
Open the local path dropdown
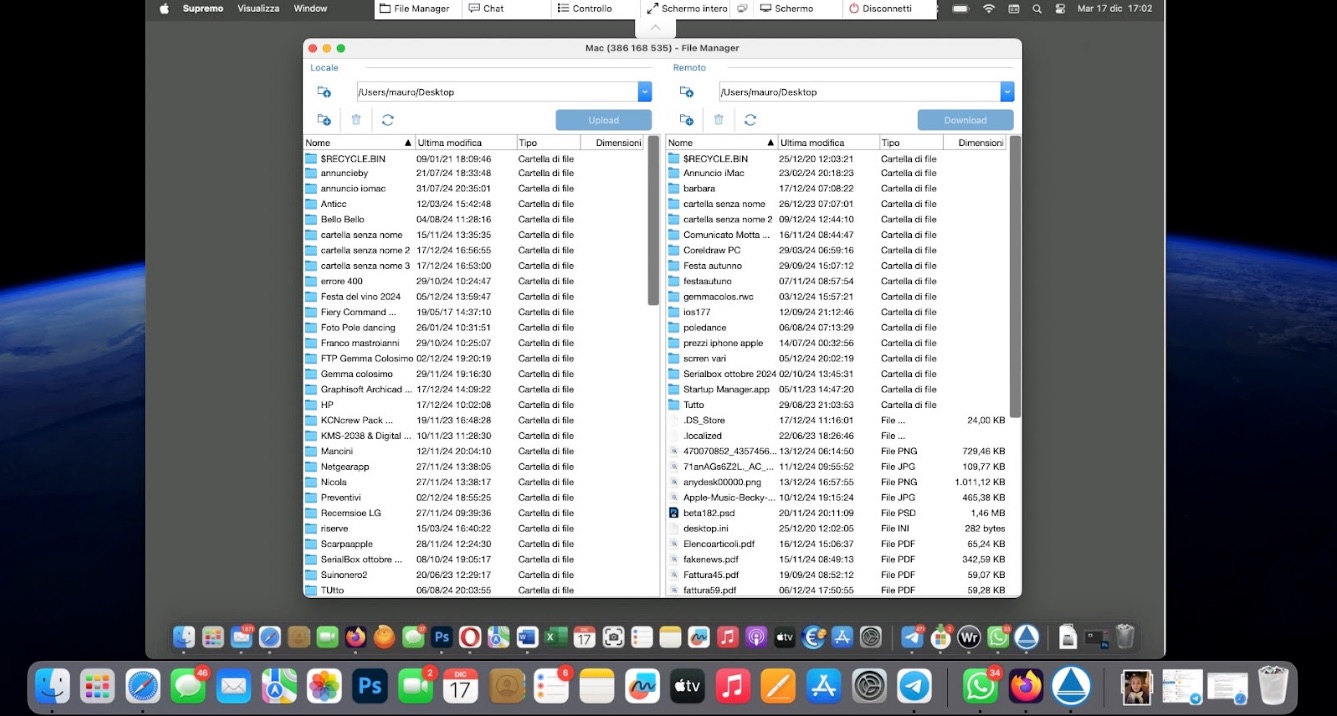[x=644, y=91]
